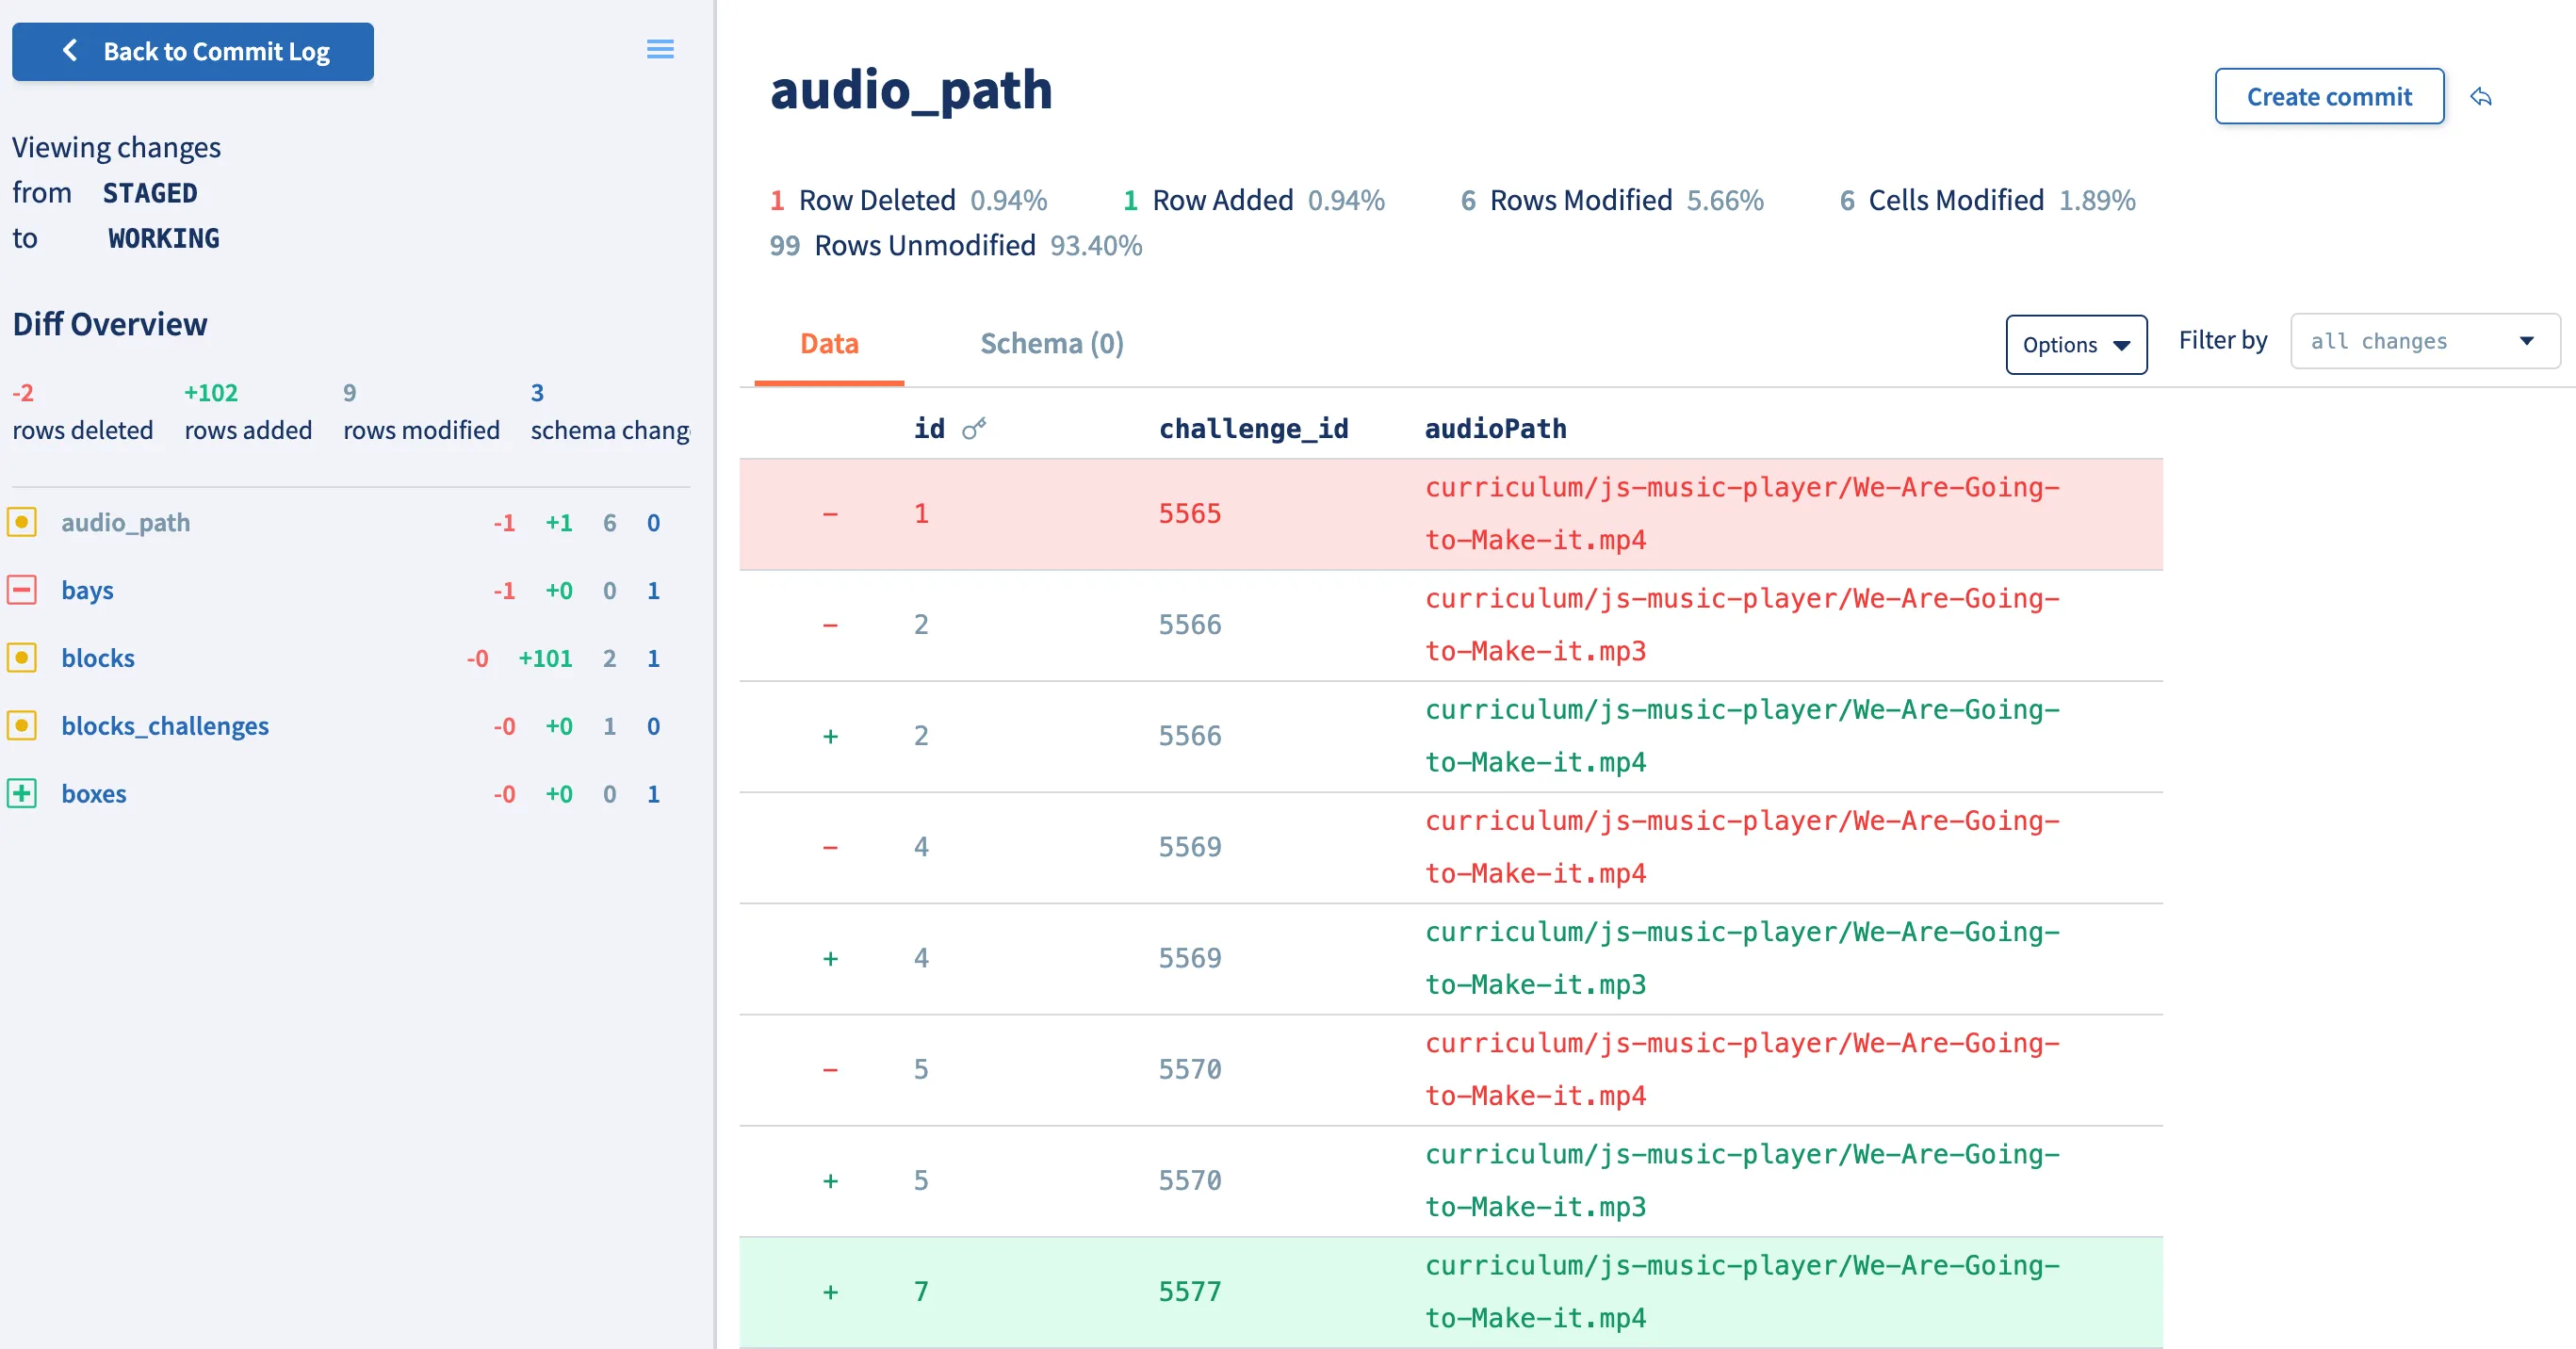Click the deleted row with id 1
Screen dimensions: 2576x1349
point(1450,514)
